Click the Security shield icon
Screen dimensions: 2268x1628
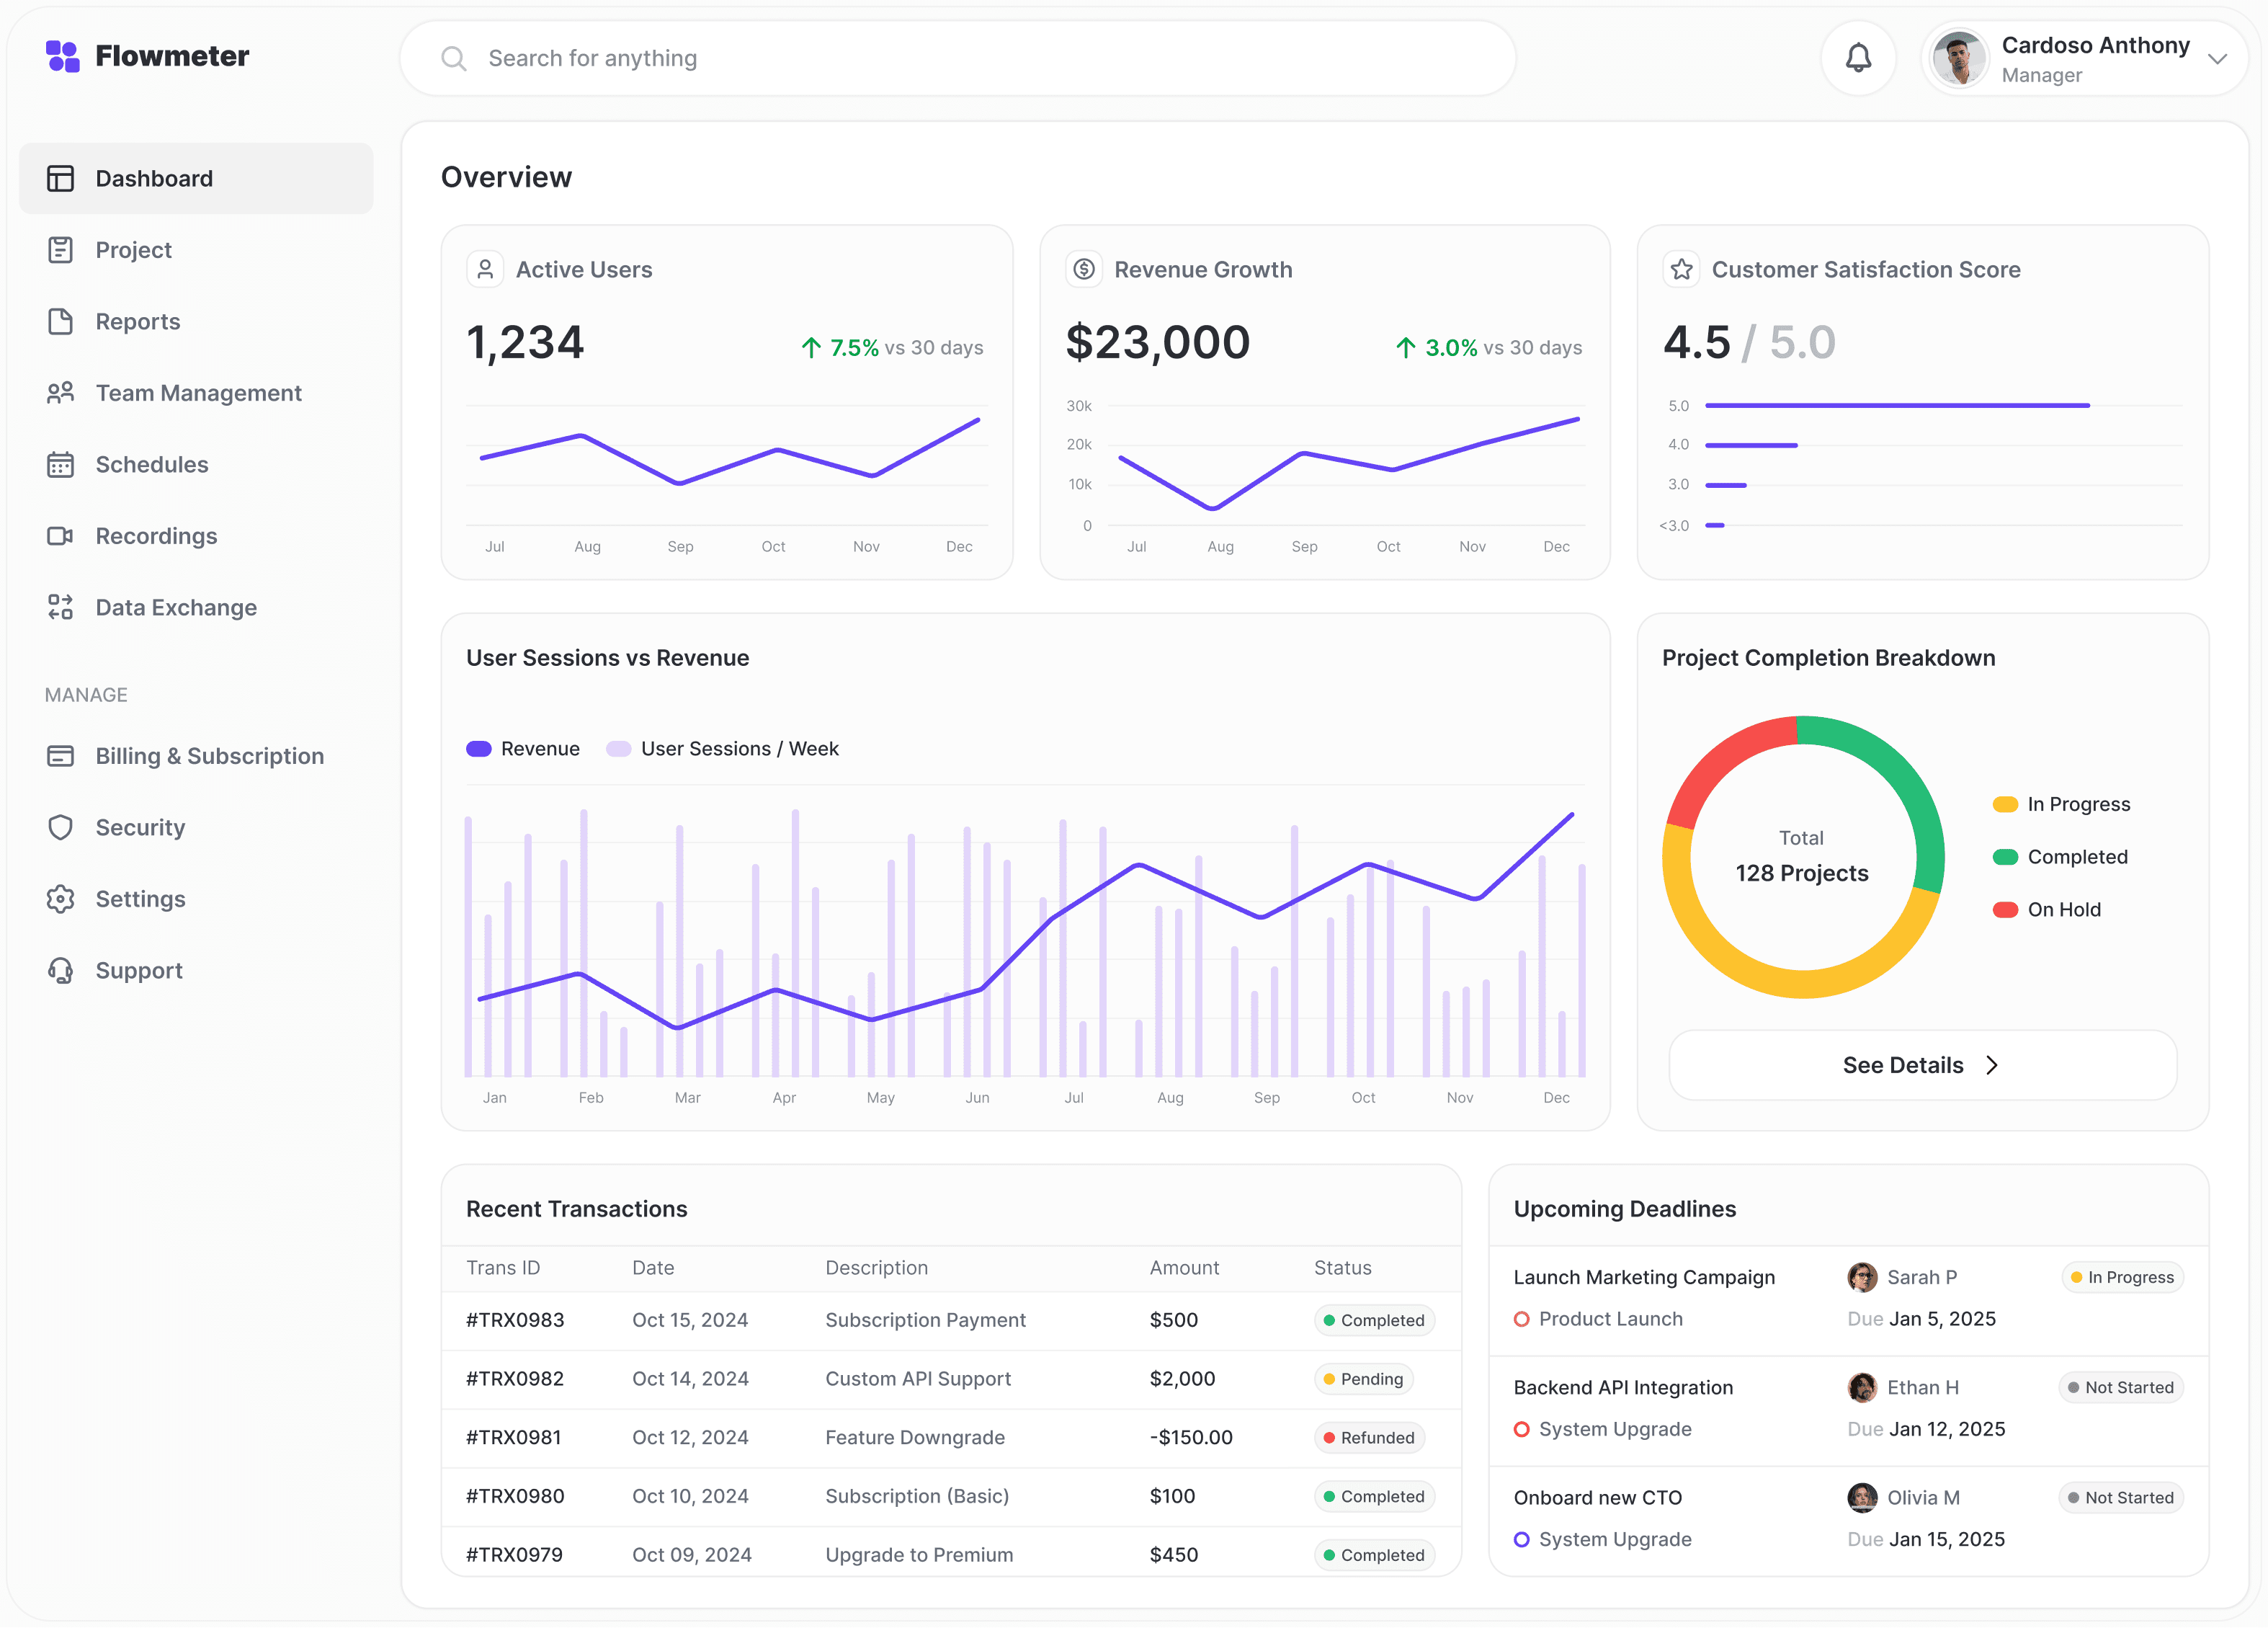(x=60, y=827)
